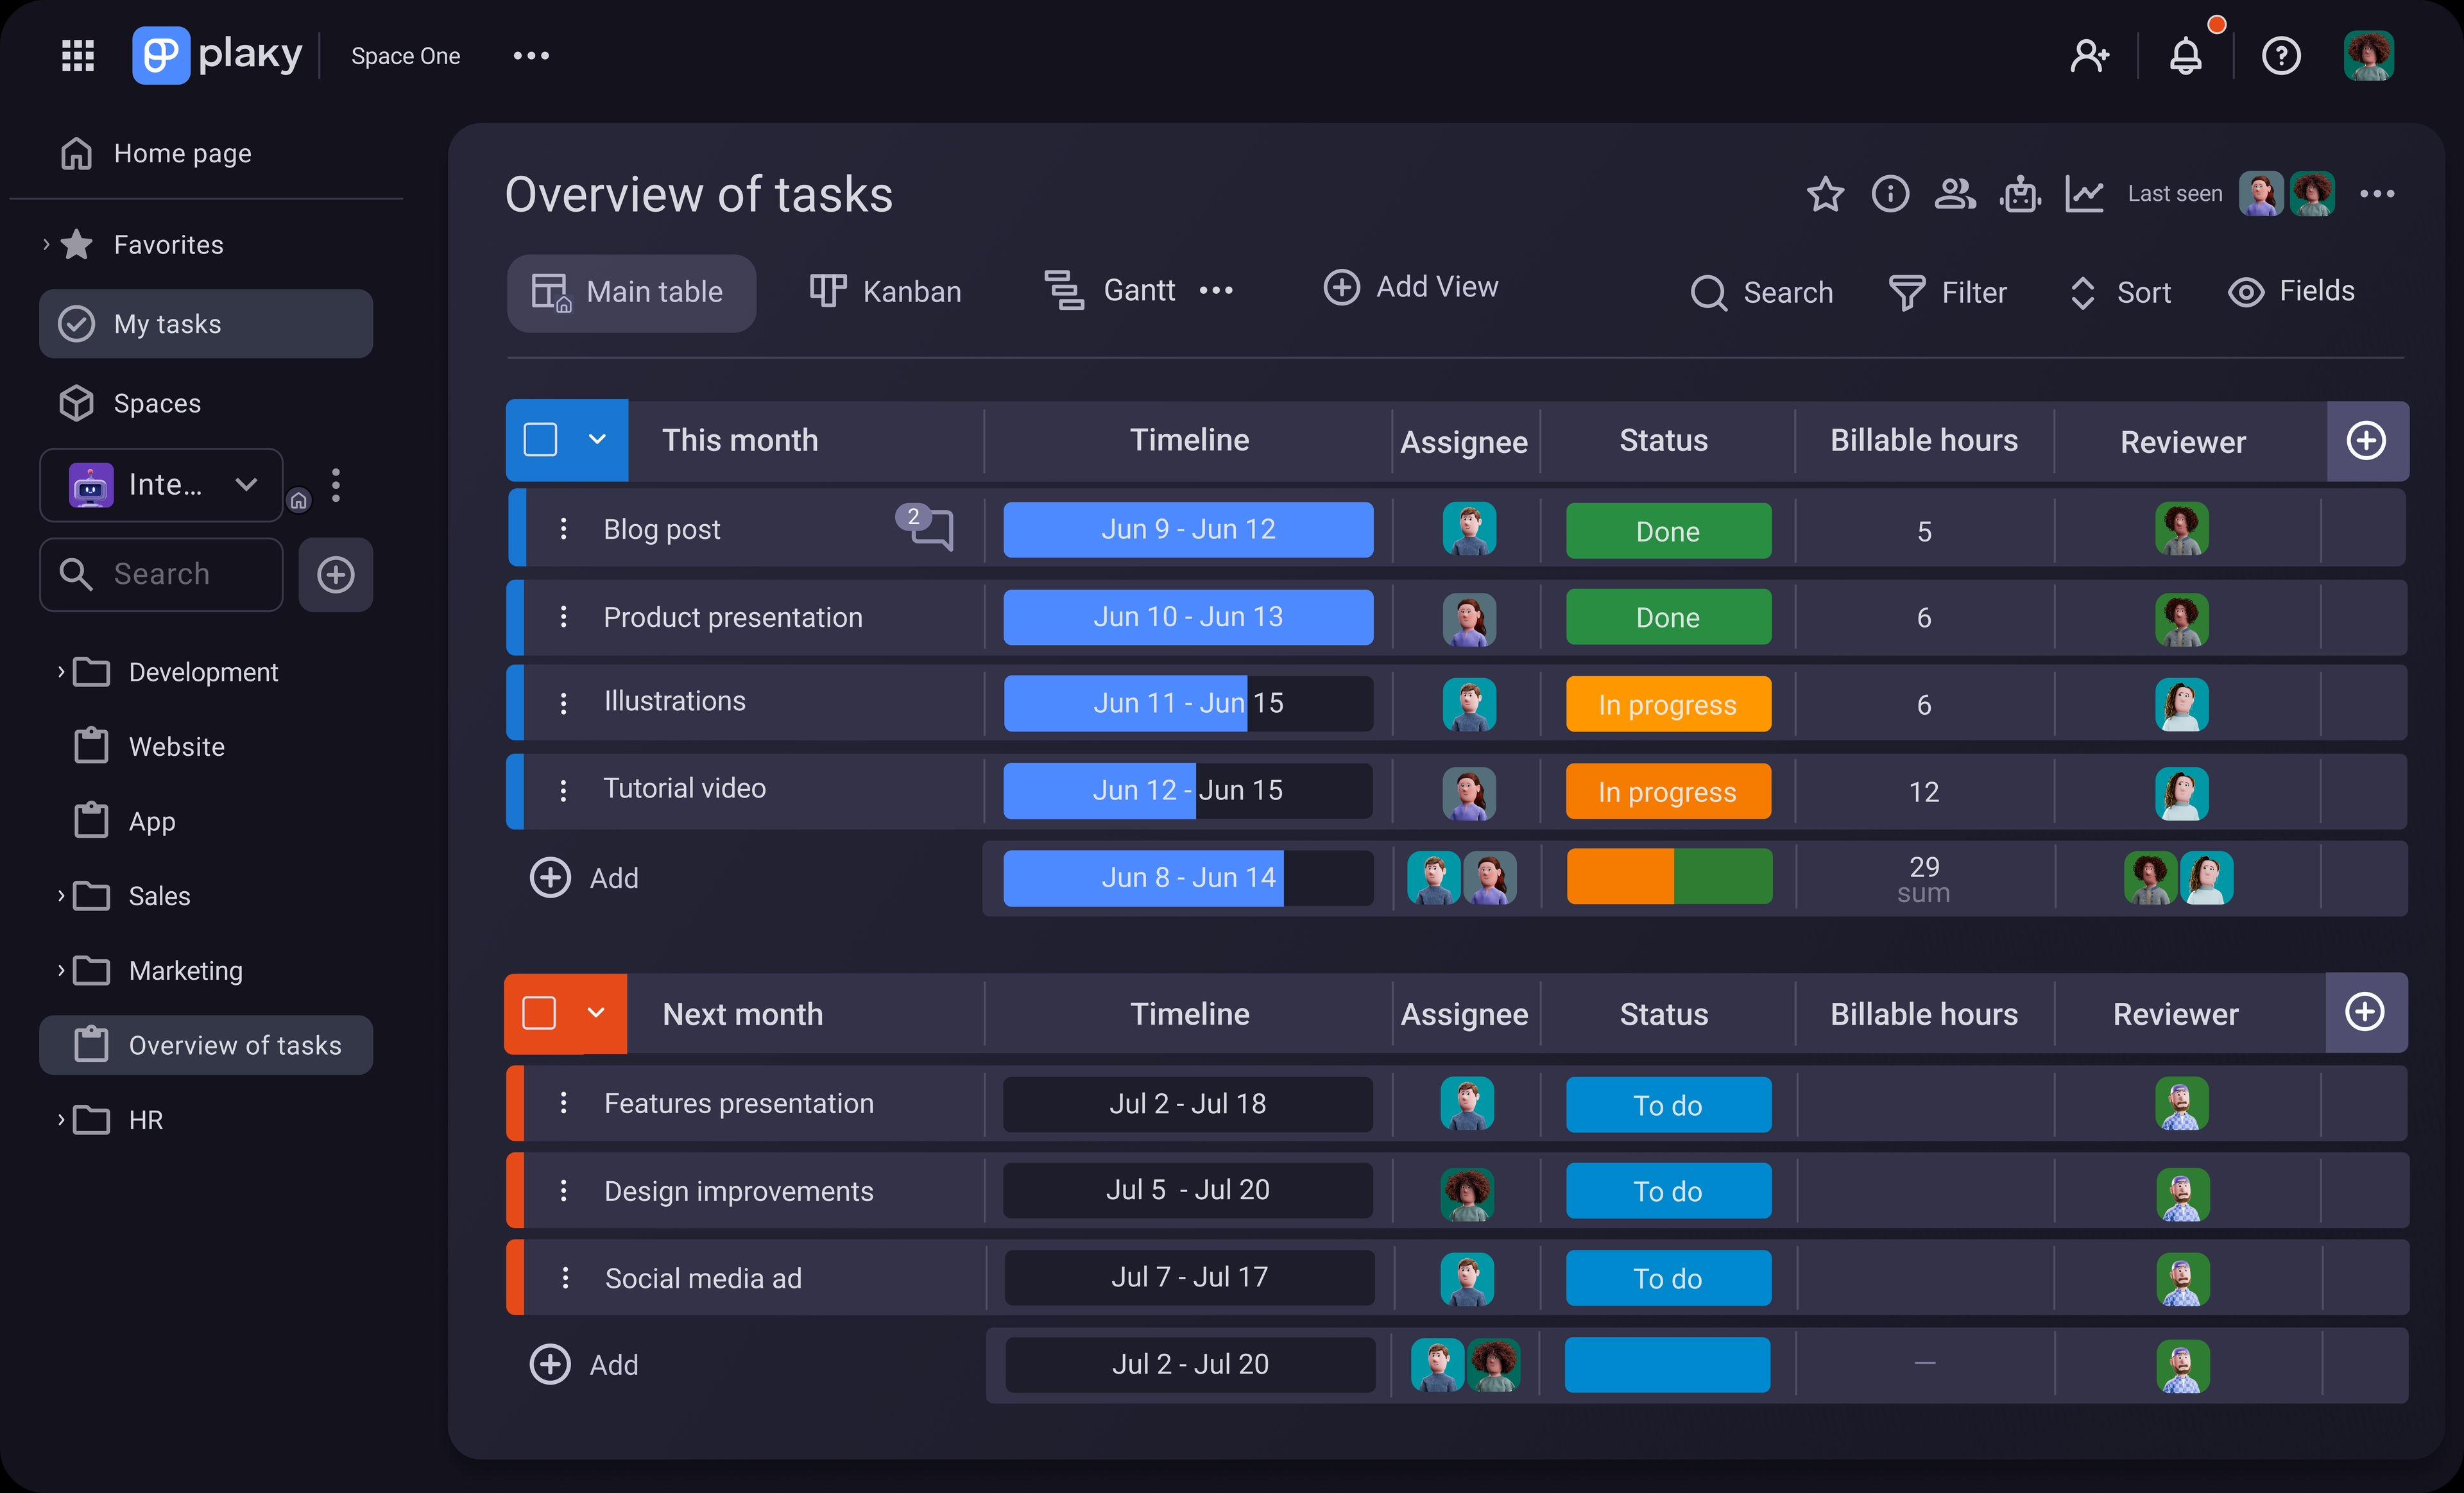Open Space One more options dots
Image resolution: width=2464 pixels, height=1493 pixels.
pos(531,56)
